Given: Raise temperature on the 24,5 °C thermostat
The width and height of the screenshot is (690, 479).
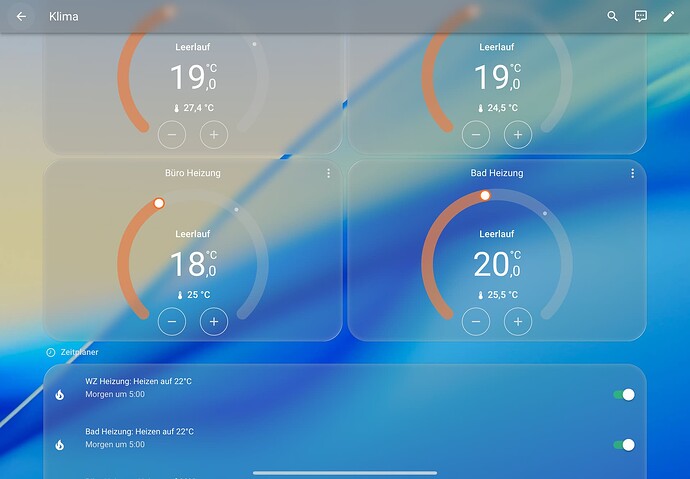Looking at the screenshot, I should [x=518, y=135].
